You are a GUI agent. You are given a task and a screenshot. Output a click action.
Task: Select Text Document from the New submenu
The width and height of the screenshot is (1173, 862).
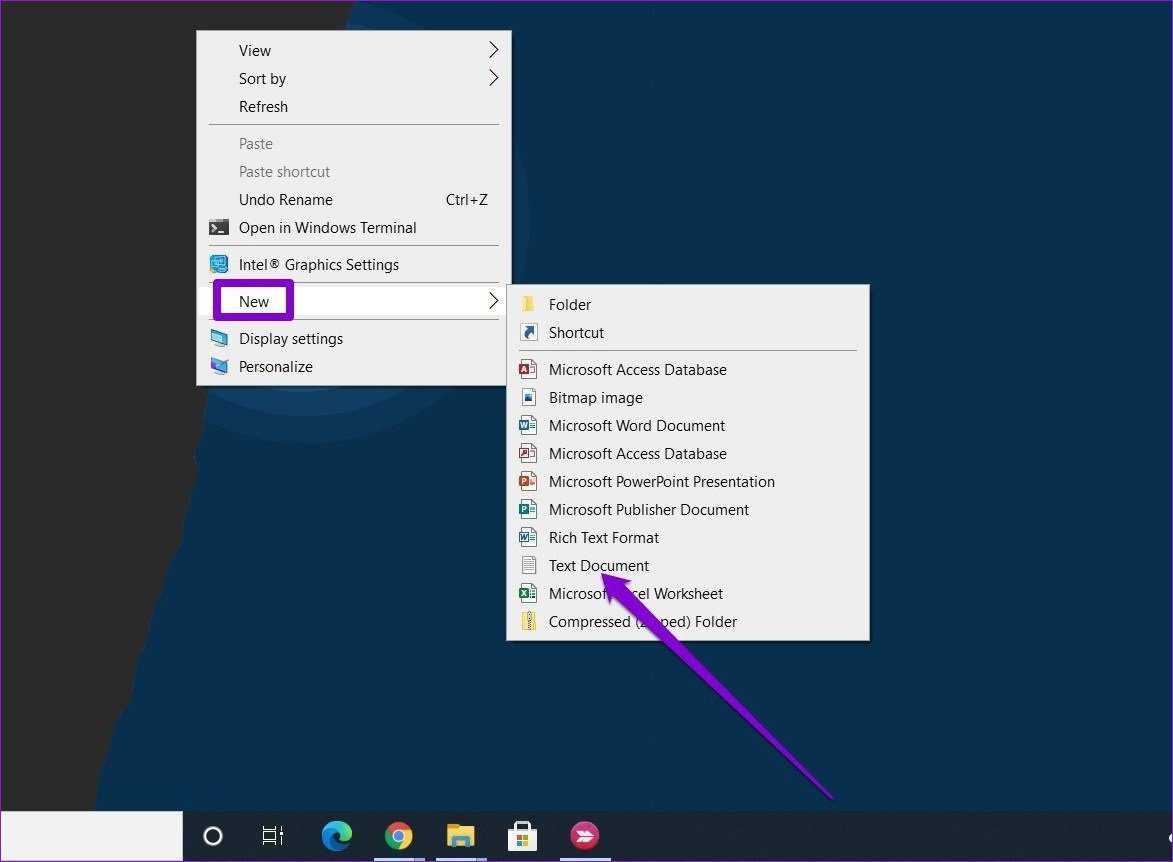598,566
